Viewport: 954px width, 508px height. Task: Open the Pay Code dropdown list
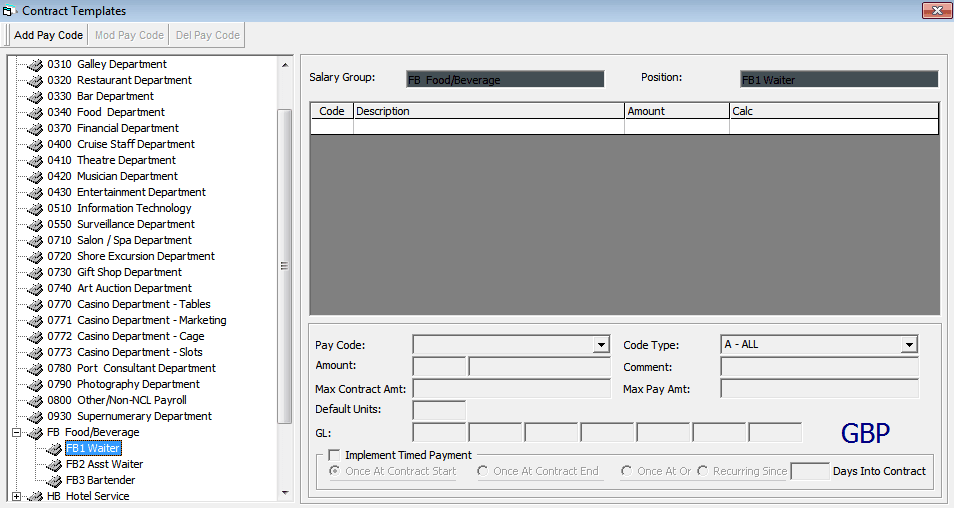[601, 345]
